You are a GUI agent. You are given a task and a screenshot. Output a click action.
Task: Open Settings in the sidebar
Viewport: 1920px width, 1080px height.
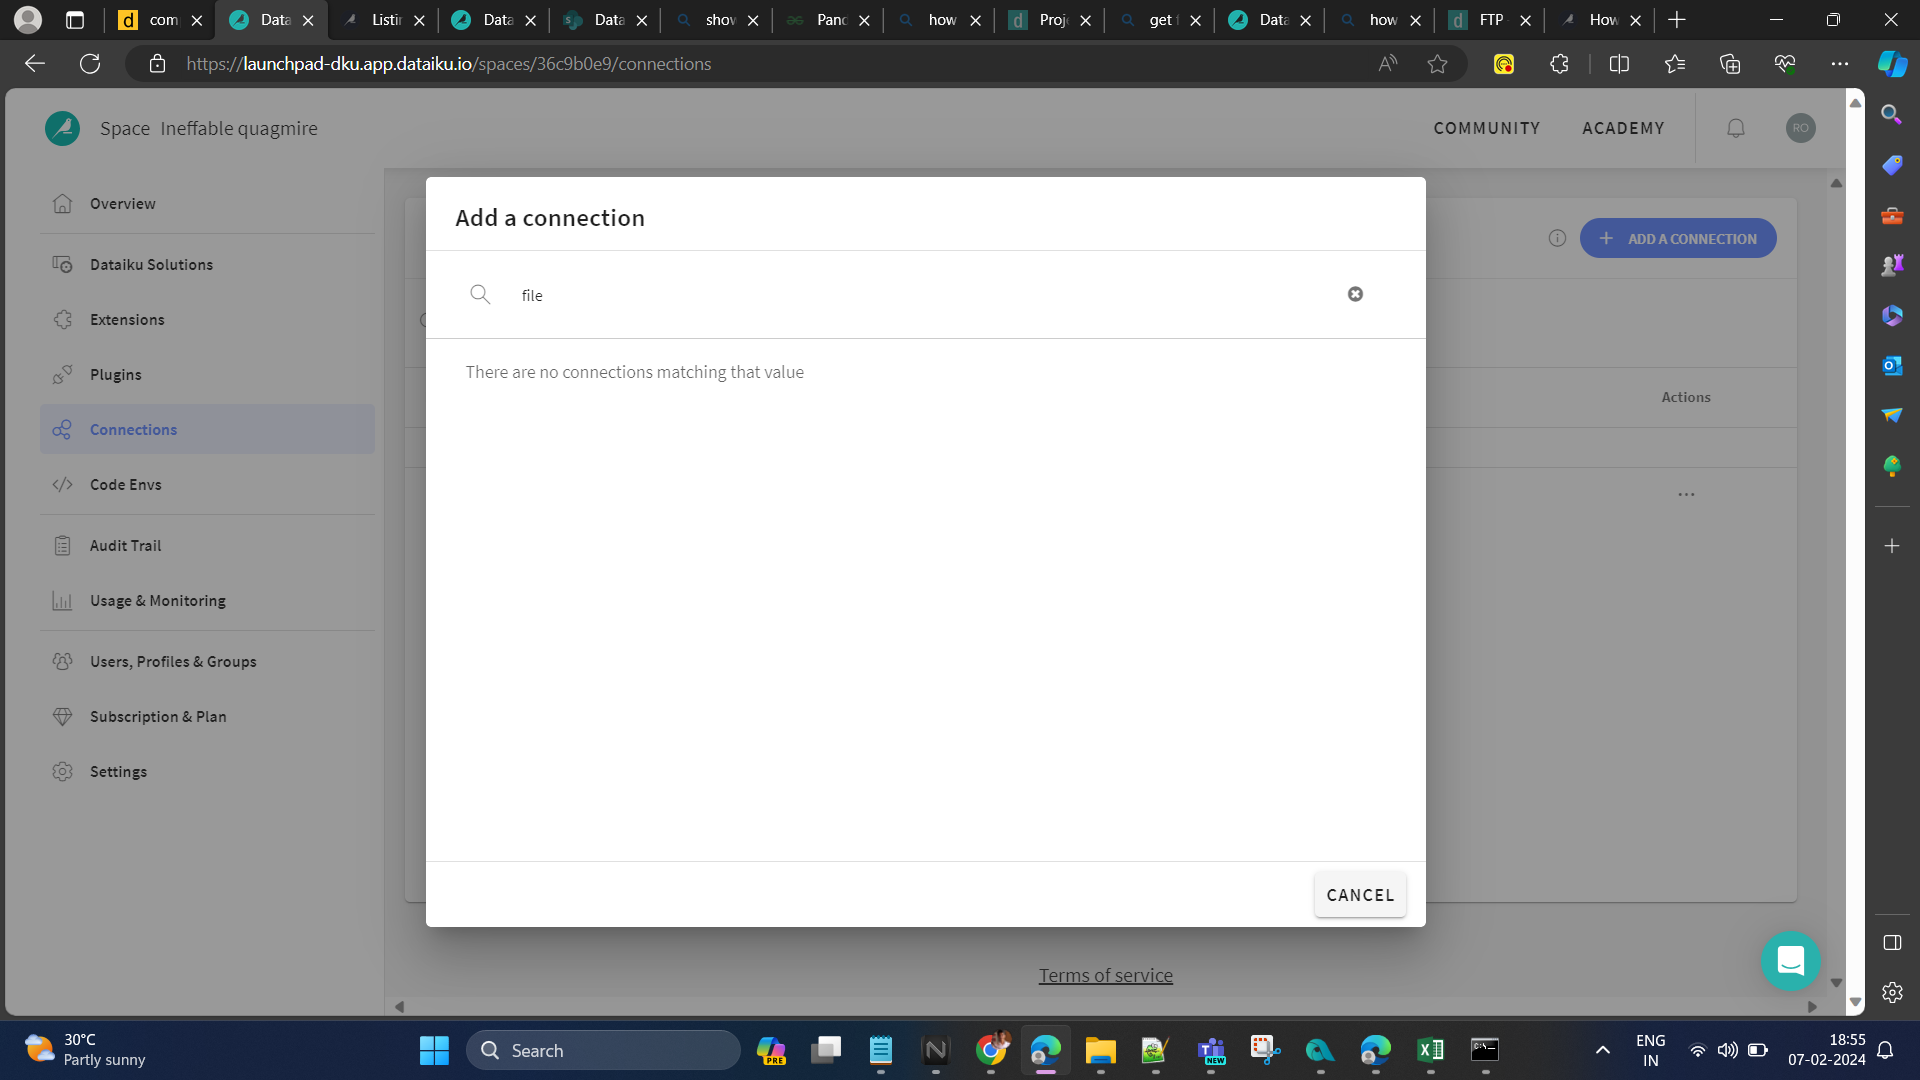pyautogui.click(x=207, y=772)
